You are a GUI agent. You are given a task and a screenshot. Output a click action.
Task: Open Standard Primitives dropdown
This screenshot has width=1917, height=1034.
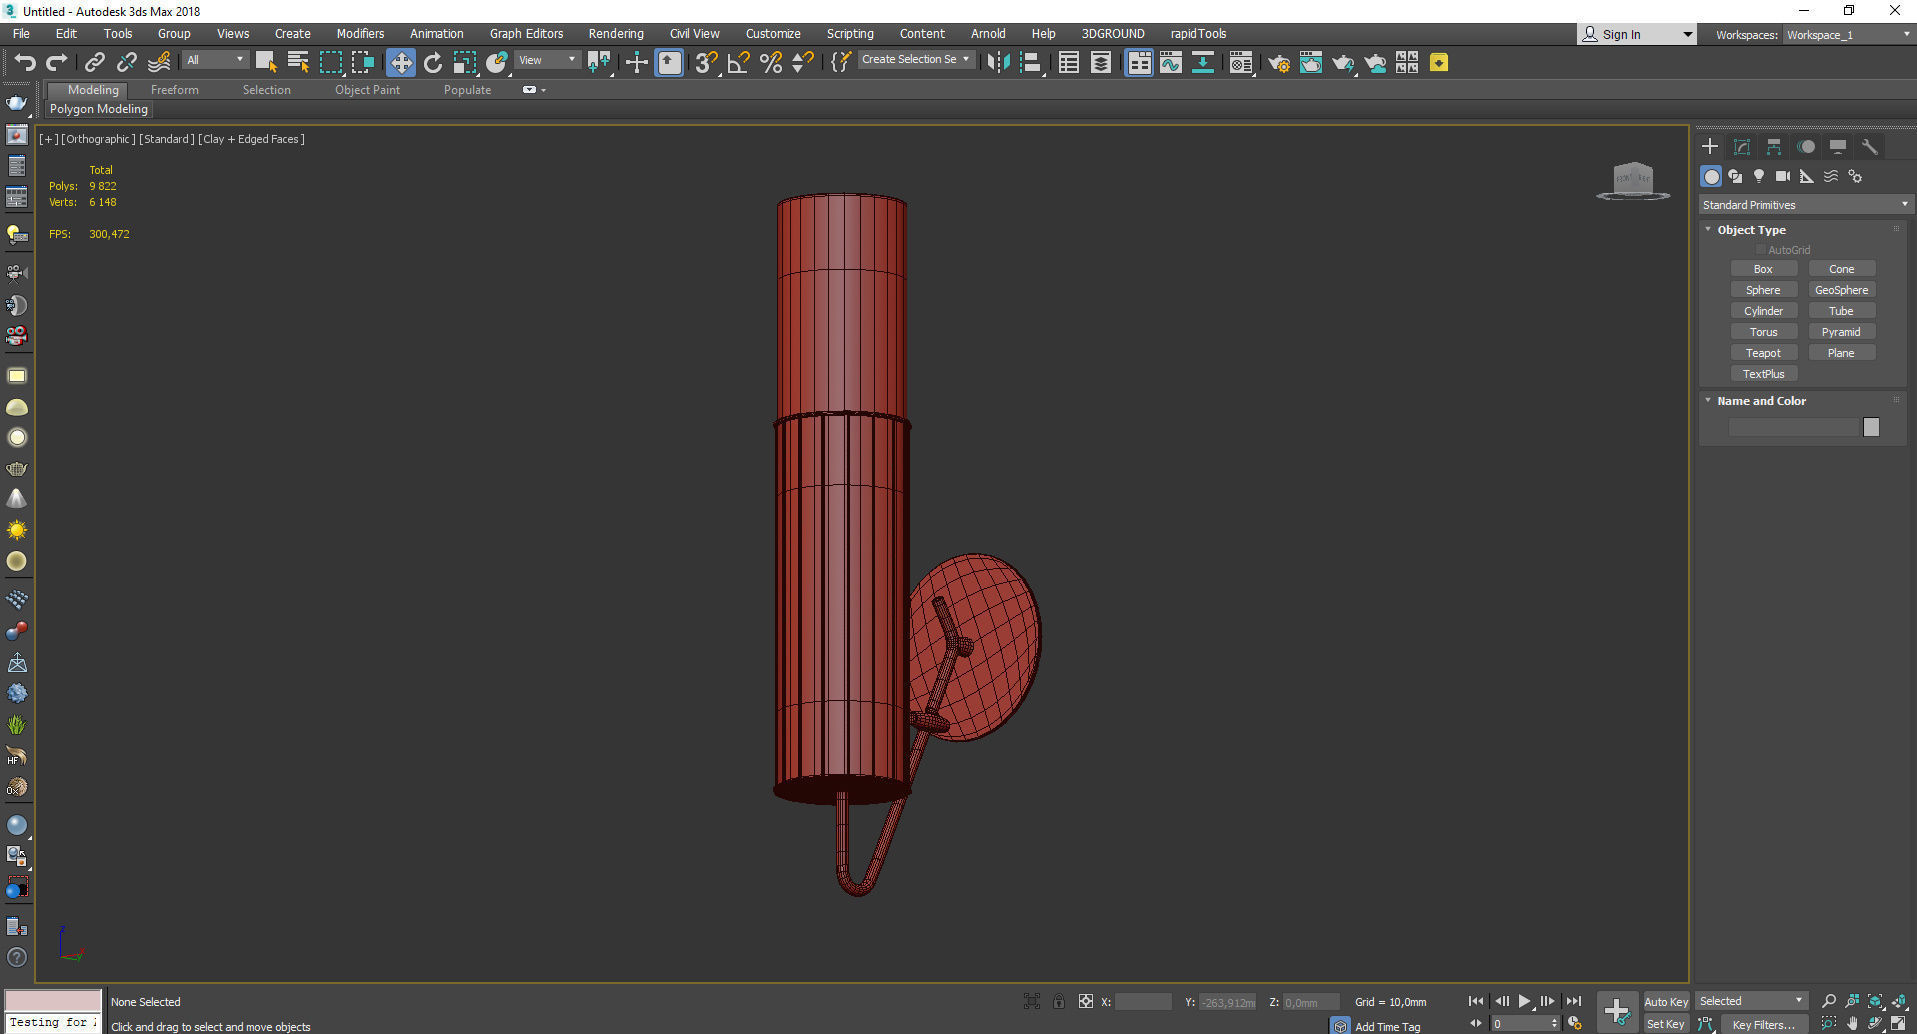(x=1806, y=205)
